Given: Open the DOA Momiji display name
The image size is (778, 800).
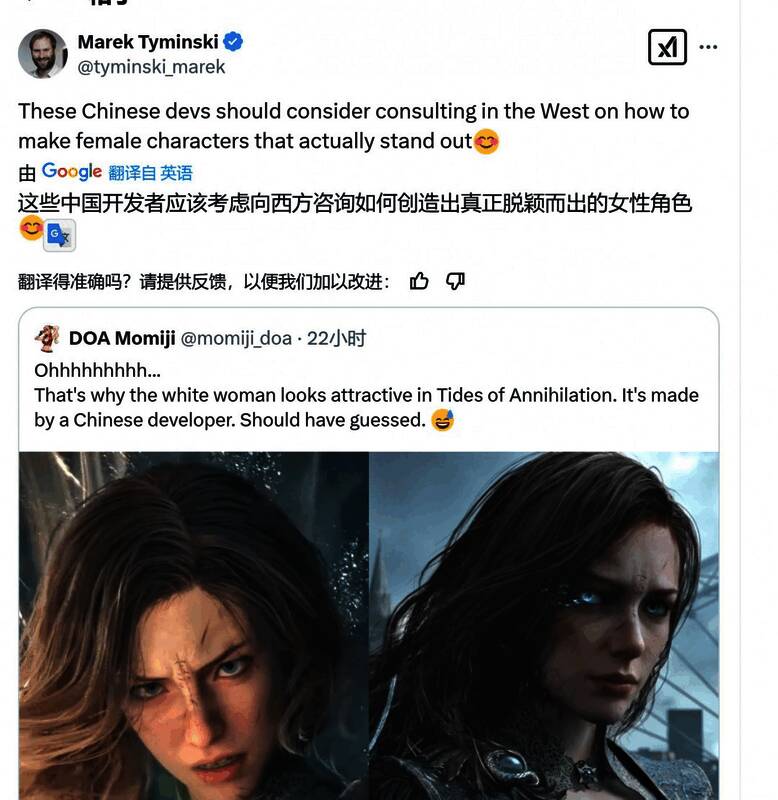Looking at the screenshot, I should point(122,338).
